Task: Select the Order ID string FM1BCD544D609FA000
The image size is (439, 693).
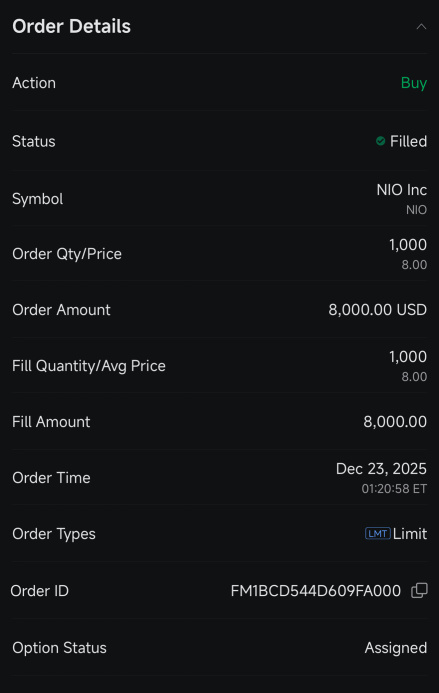Action: (x=316, y=590)
